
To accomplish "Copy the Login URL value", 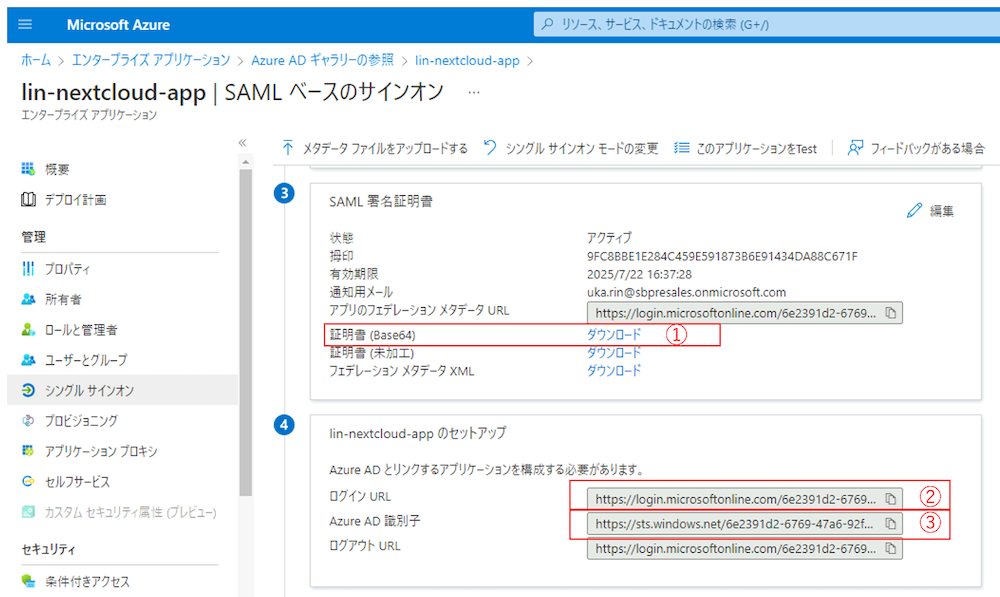I will (890, 498).
